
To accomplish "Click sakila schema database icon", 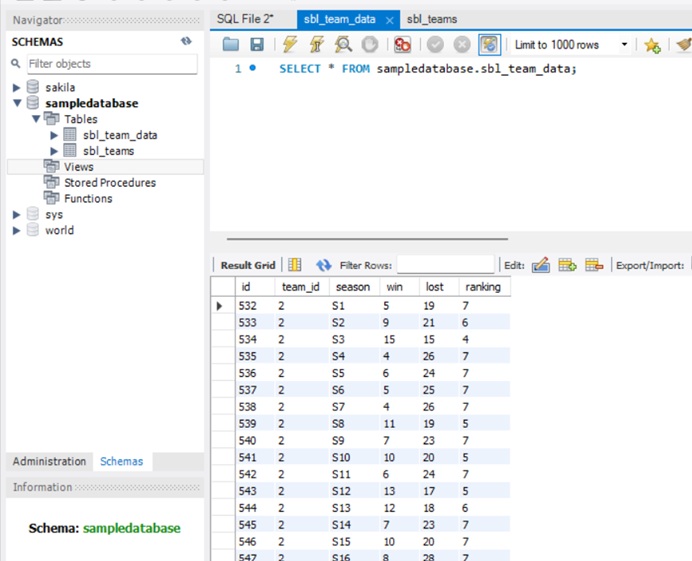I will (x=33, y=87).
